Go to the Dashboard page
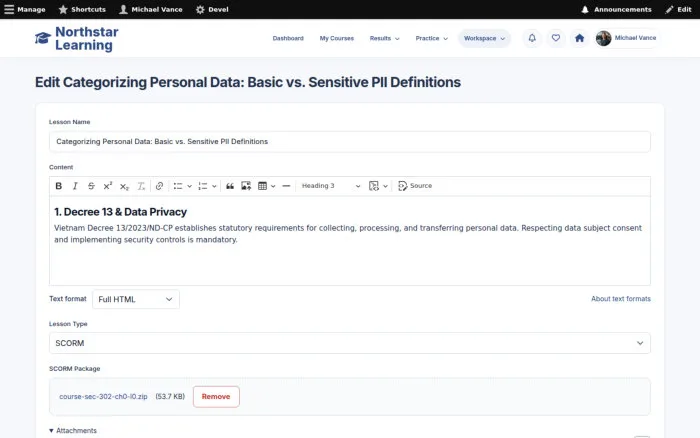Viewport: 700px width, 438px height. pos(288,38)
